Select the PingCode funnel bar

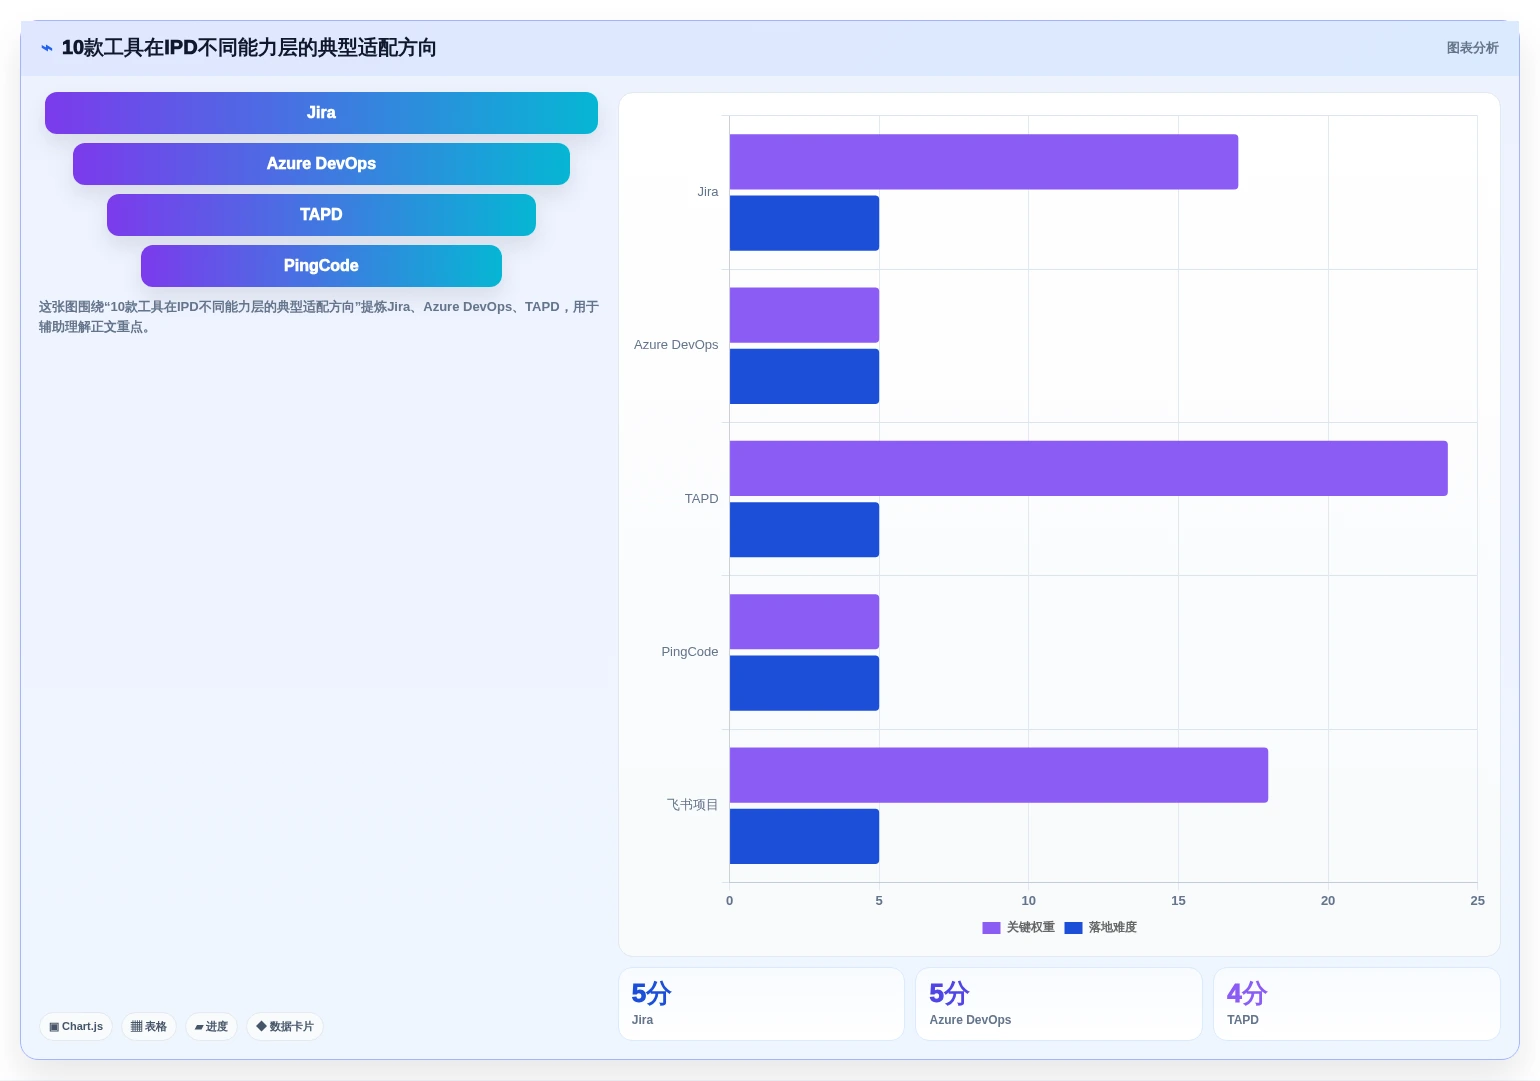(x=321, y=266)
